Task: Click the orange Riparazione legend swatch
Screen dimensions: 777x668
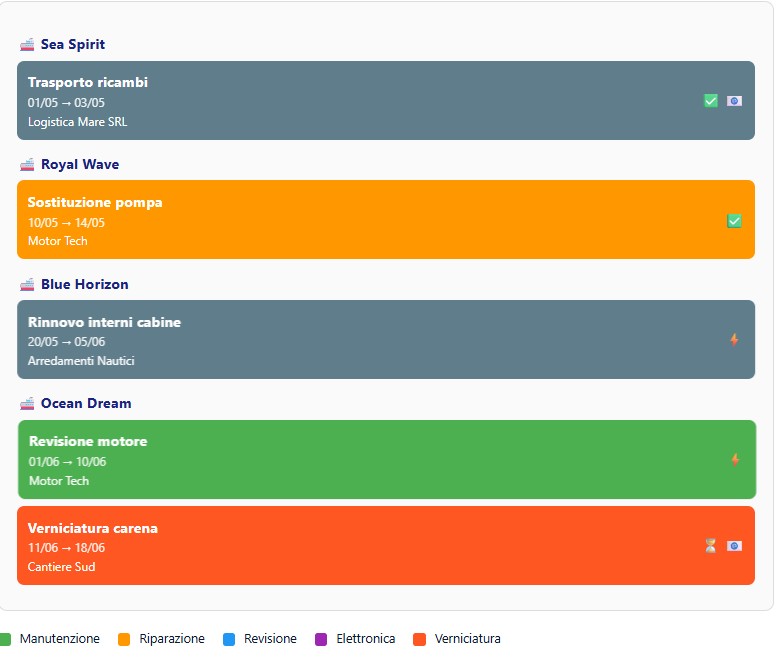Action: pos(124,639)
